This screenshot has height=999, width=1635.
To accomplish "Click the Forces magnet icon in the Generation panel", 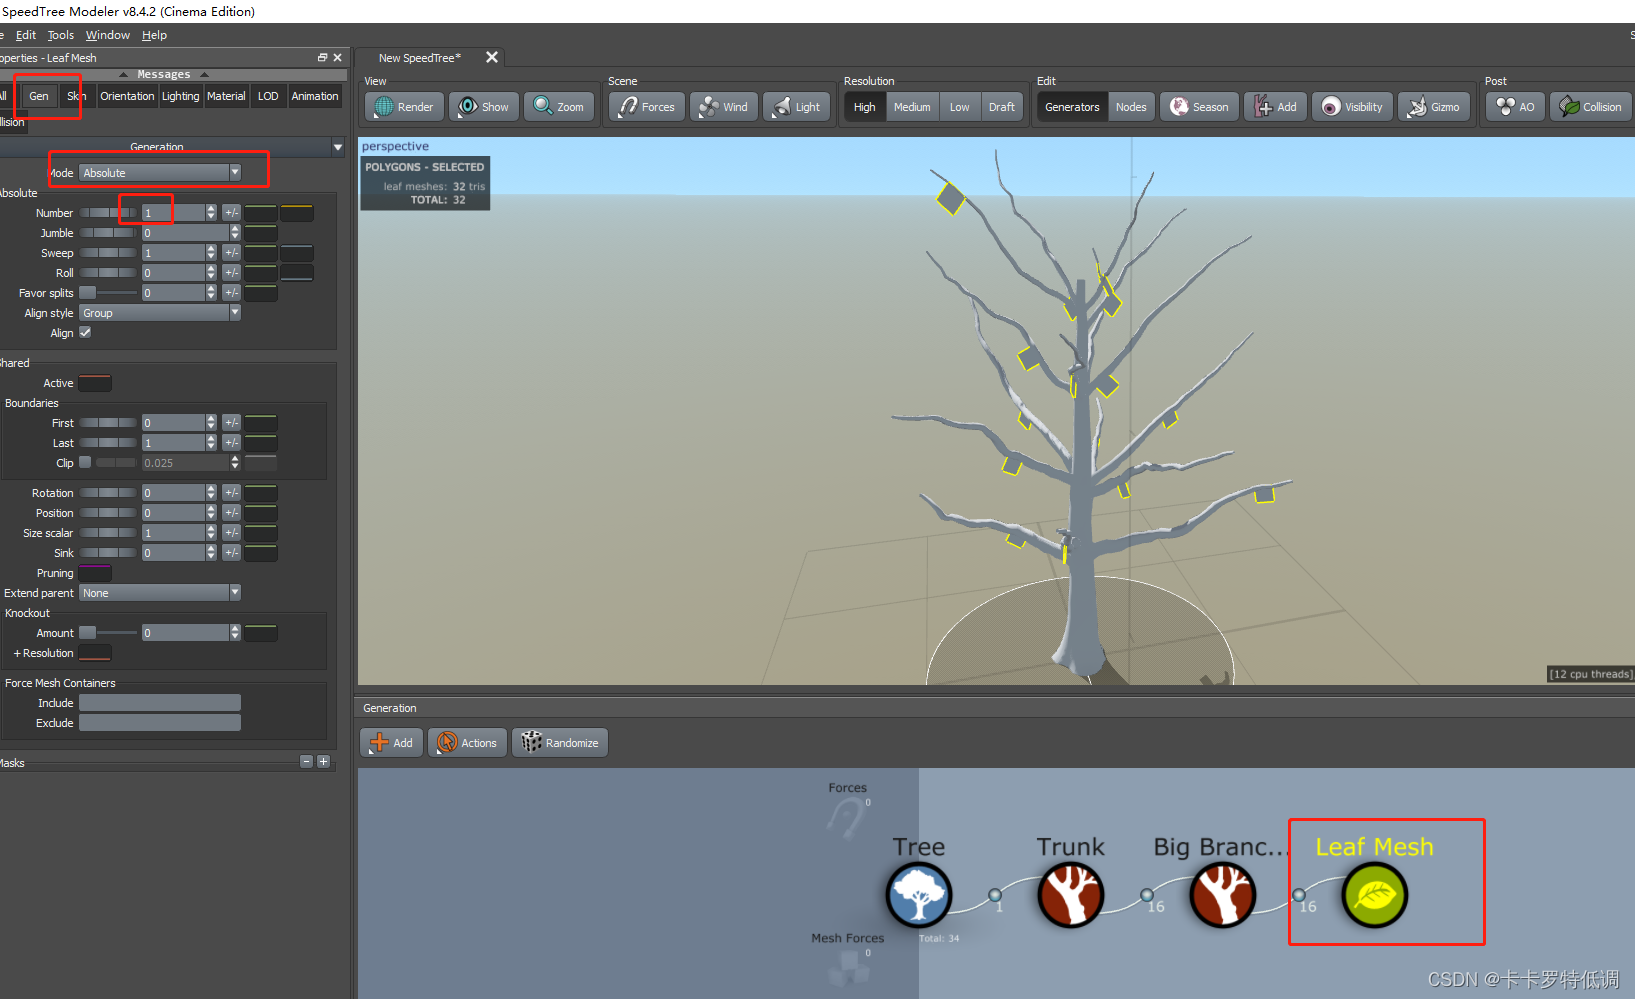I will [x=846, y=819].
